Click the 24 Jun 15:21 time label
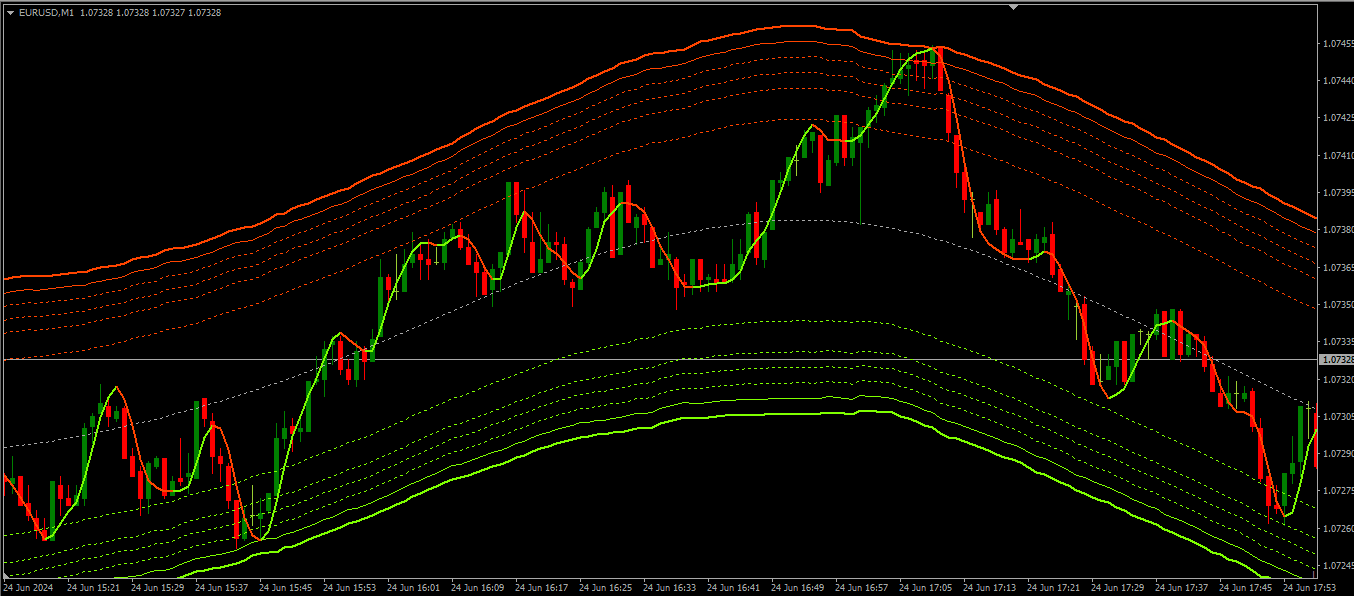1354x596 pixels. [x=93, y=588]
